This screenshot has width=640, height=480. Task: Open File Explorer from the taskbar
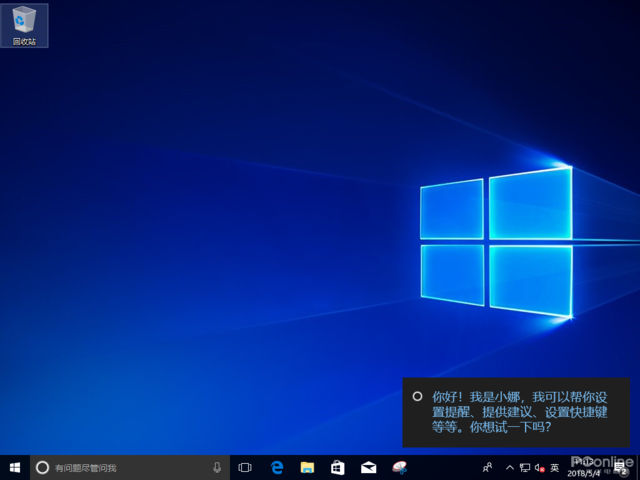click(307, 467)
